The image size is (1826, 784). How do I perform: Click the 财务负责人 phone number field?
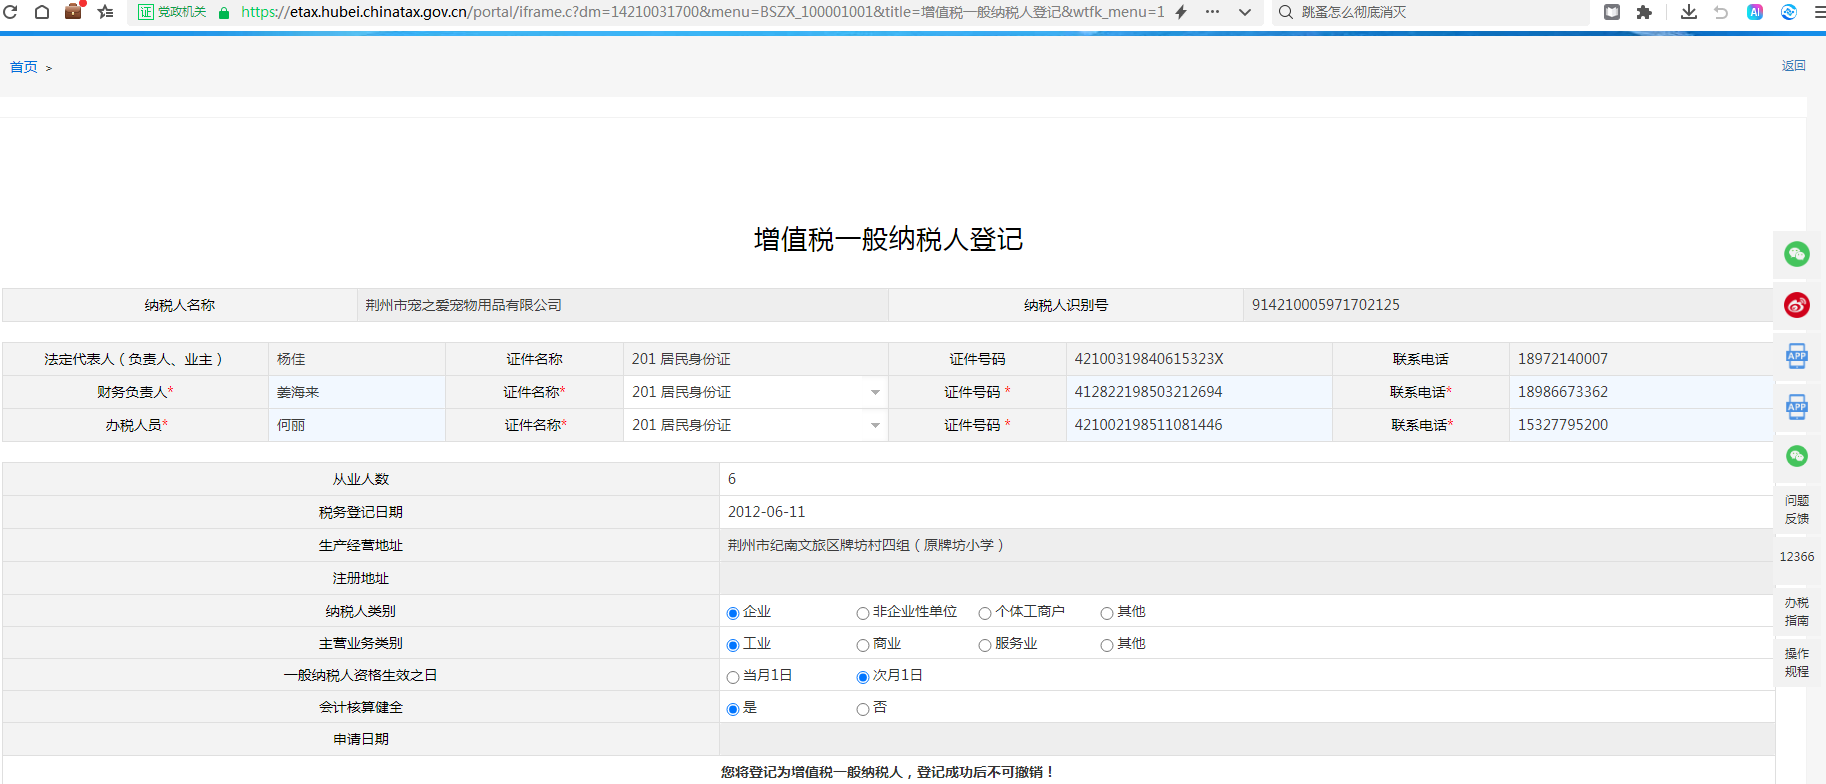point(1640,392)
